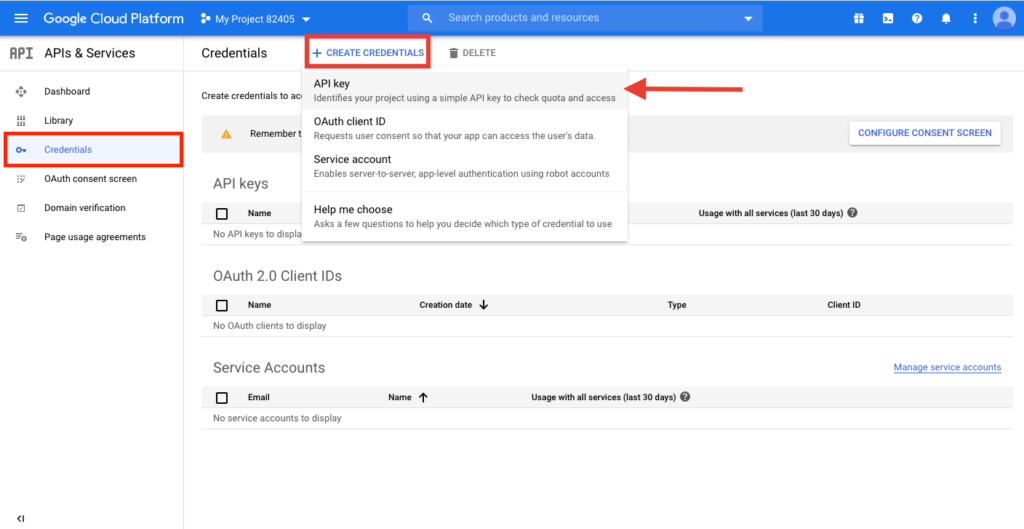Click the Page usage agreements gear icon

pyautogui.click(x=21, y=237)
